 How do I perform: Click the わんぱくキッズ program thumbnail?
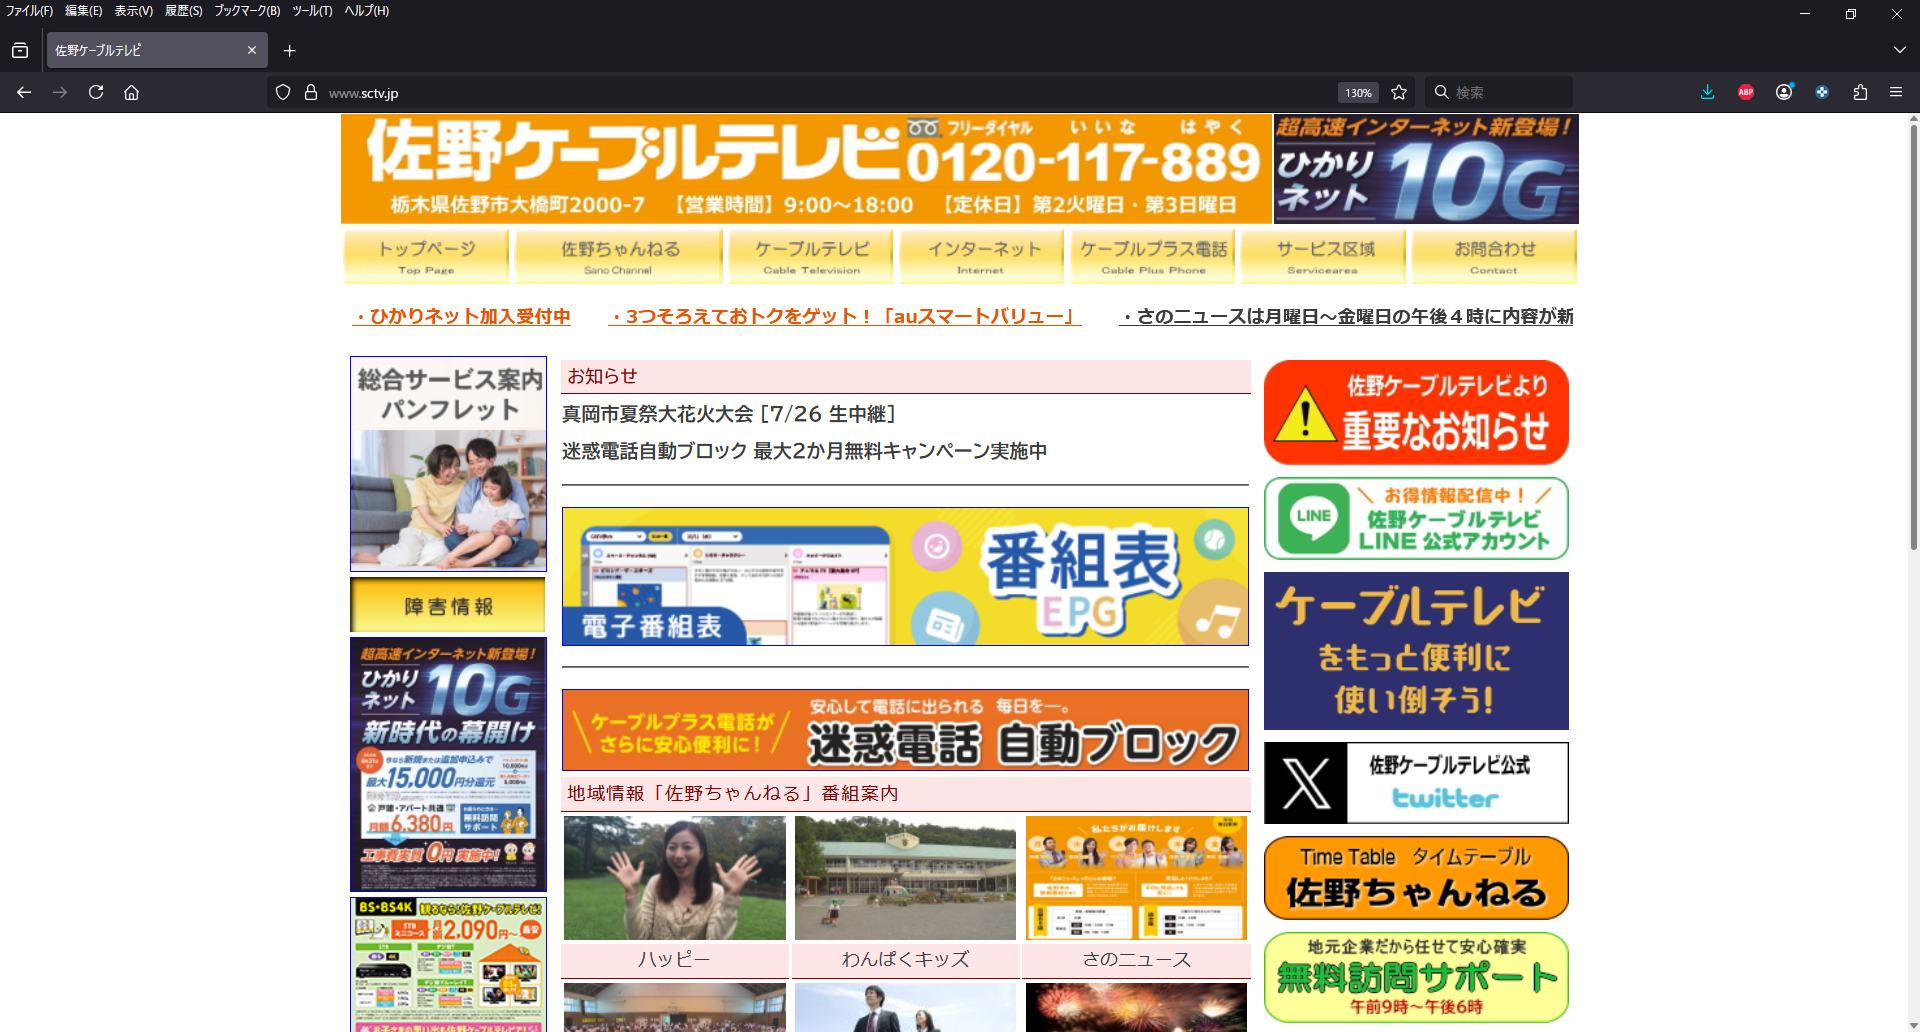coord(905,878)
